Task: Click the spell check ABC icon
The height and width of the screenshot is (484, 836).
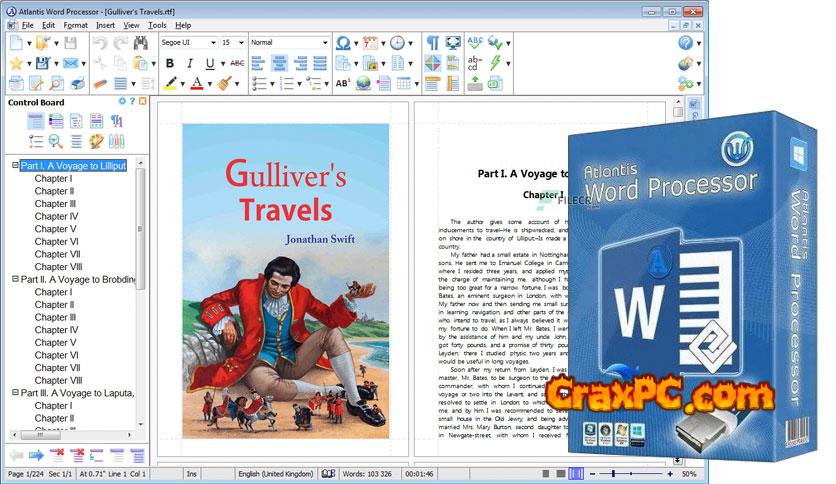Action: (475, 43)
